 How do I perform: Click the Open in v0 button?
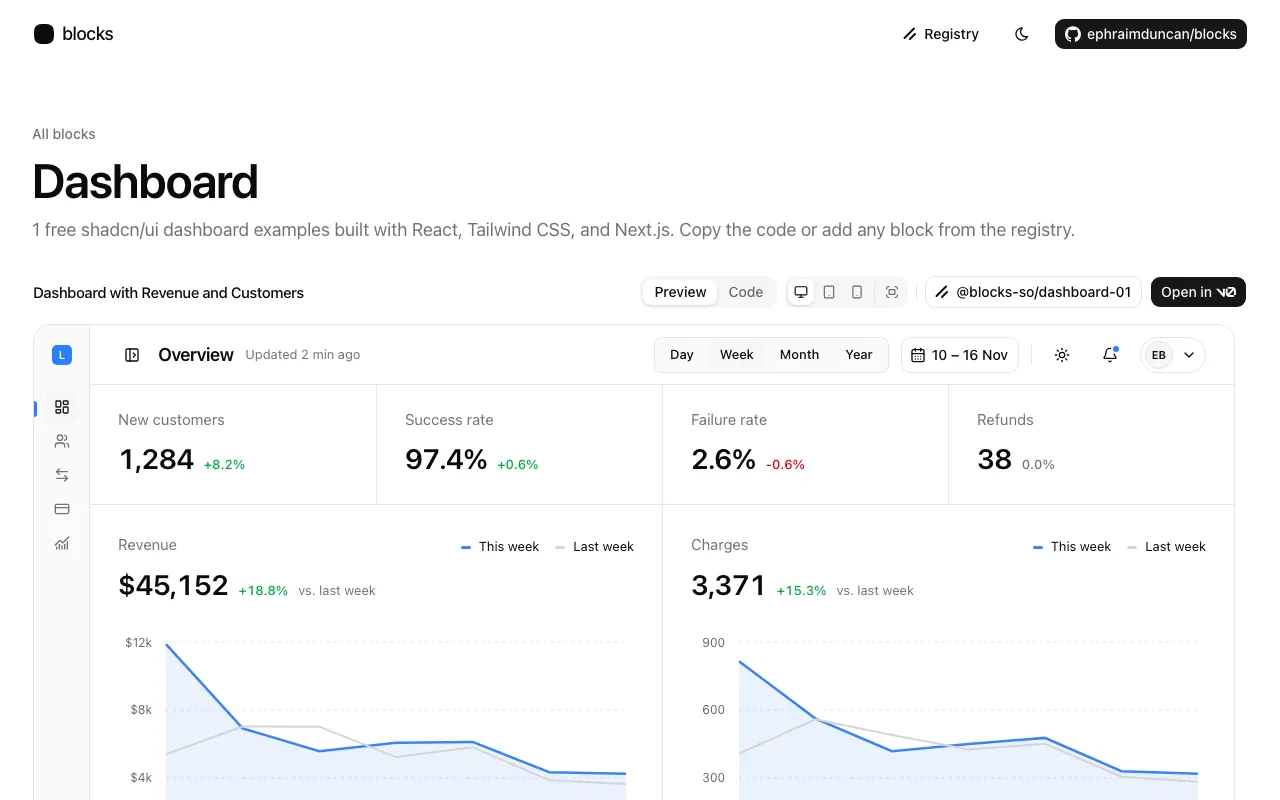point(1198,292)
